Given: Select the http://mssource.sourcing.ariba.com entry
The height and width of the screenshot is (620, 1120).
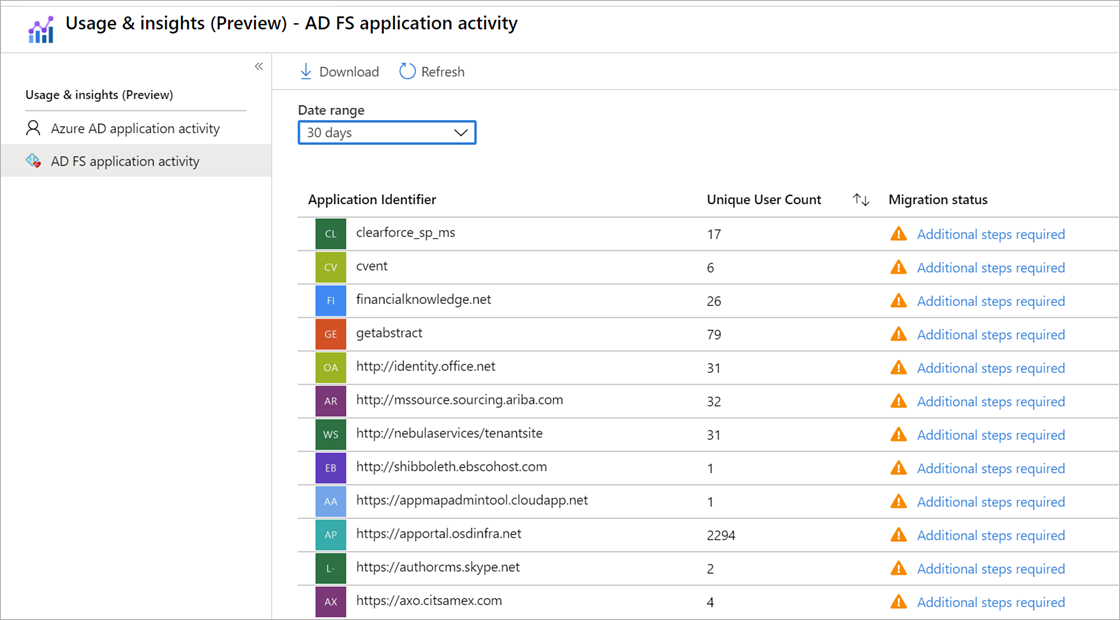Looking at the screenshot, I should (459, 400).
